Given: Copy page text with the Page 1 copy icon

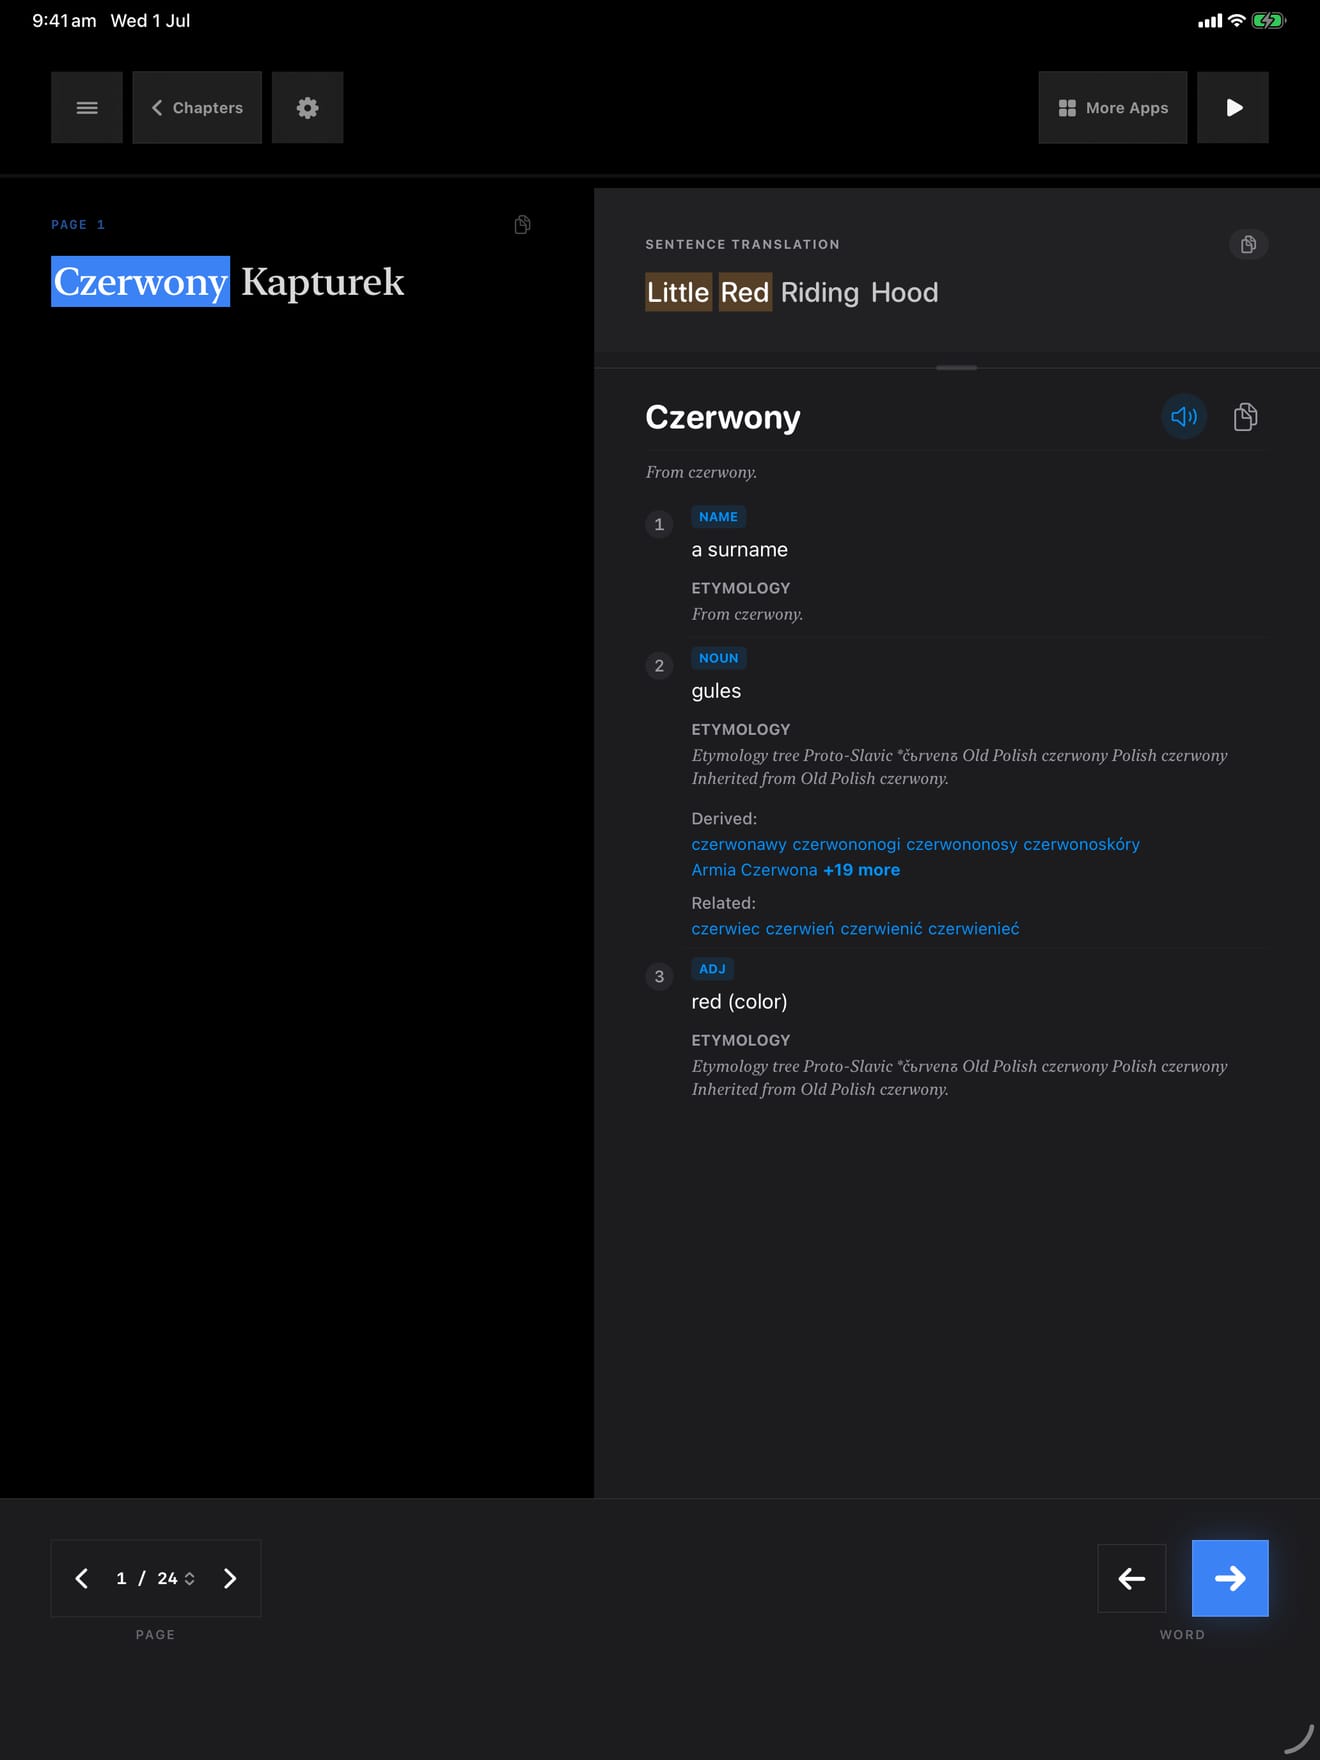Looking at the screenshot, I should click(x=522, y=224).
